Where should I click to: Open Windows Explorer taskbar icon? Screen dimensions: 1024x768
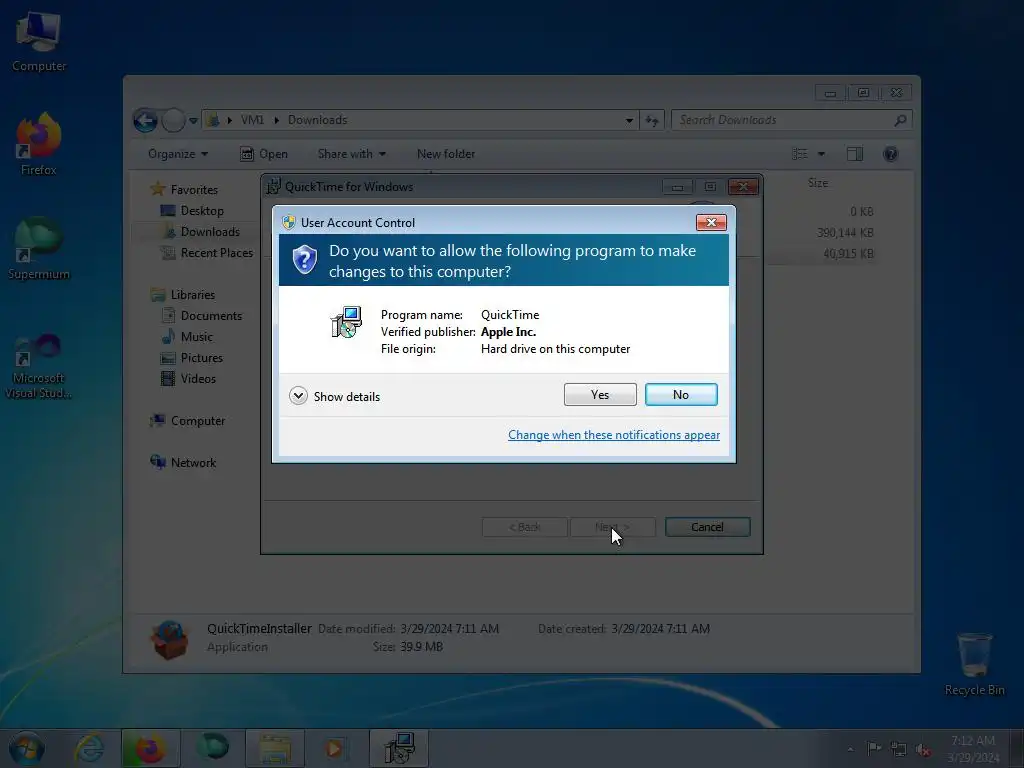[x=275, y=748]
